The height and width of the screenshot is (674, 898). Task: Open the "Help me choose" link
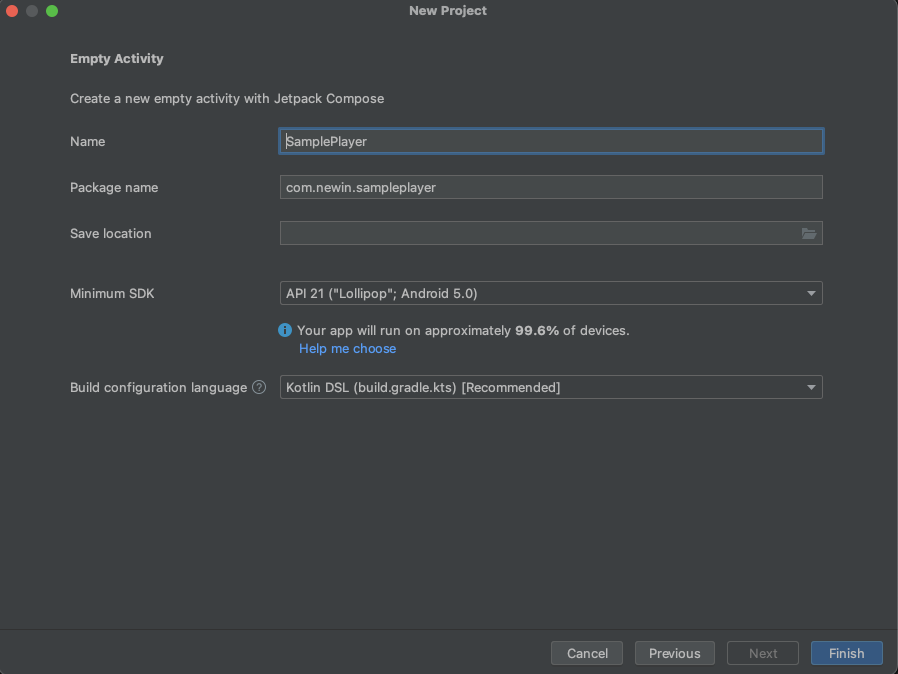(347, 349)
